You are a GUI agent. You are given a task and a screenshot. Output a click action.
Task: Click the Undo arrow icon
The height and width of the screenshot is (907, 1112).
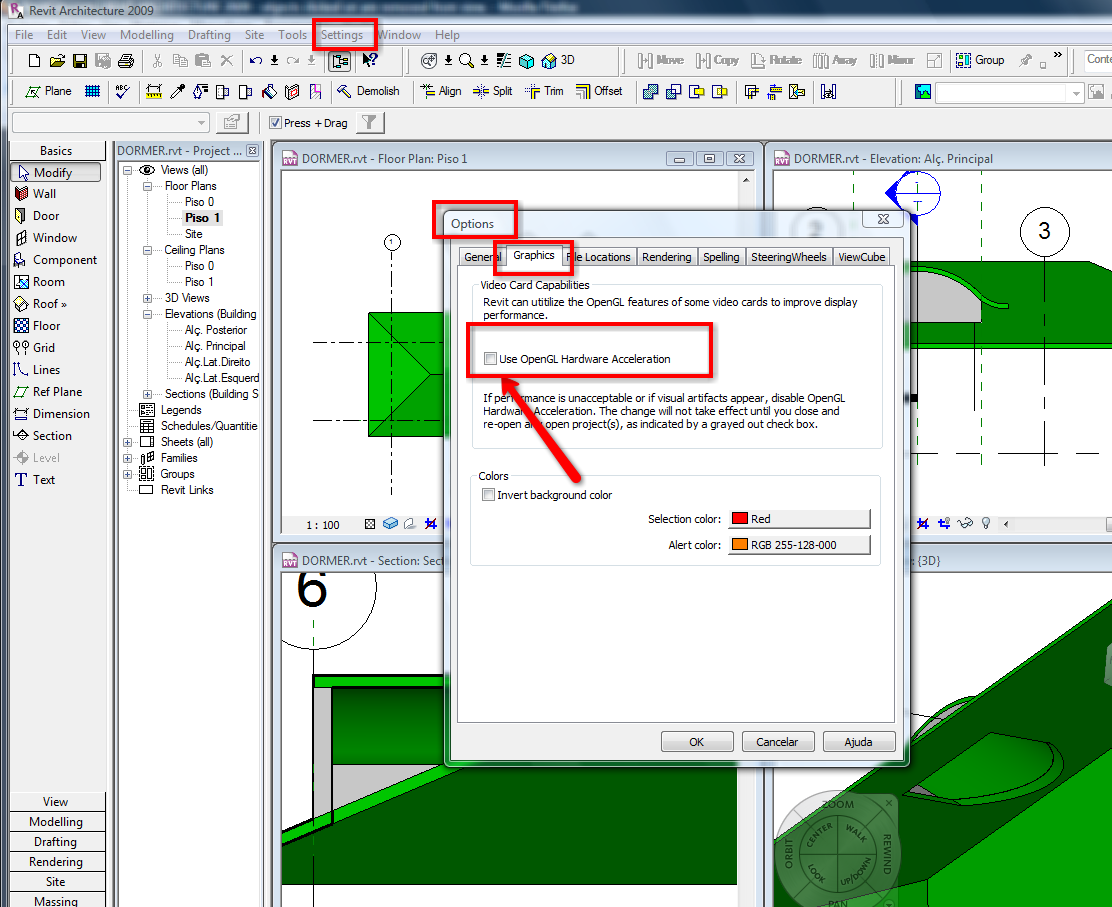pos(256,61)
